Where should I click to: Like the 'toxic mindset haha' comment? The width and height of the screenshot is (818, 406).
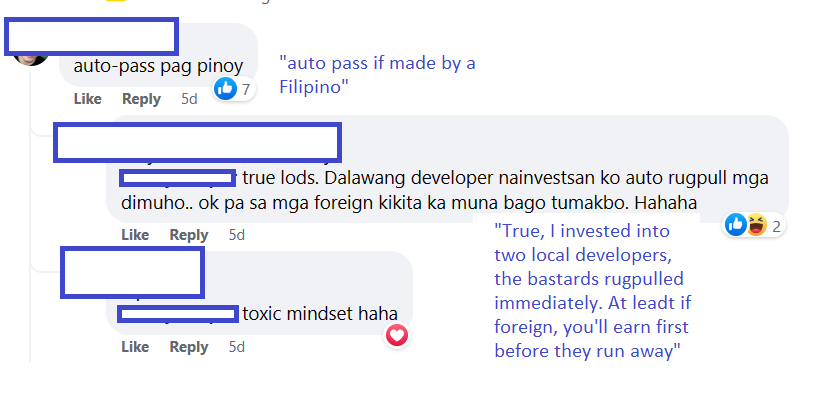[135, 347]
